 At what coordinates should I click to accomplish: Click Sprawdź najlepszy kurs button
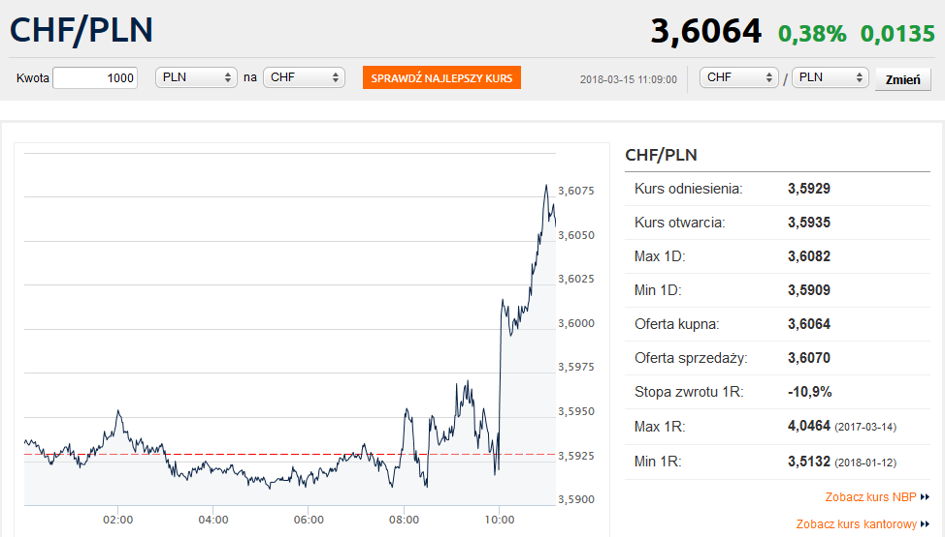pyautogui.click(x=442, y=78)
